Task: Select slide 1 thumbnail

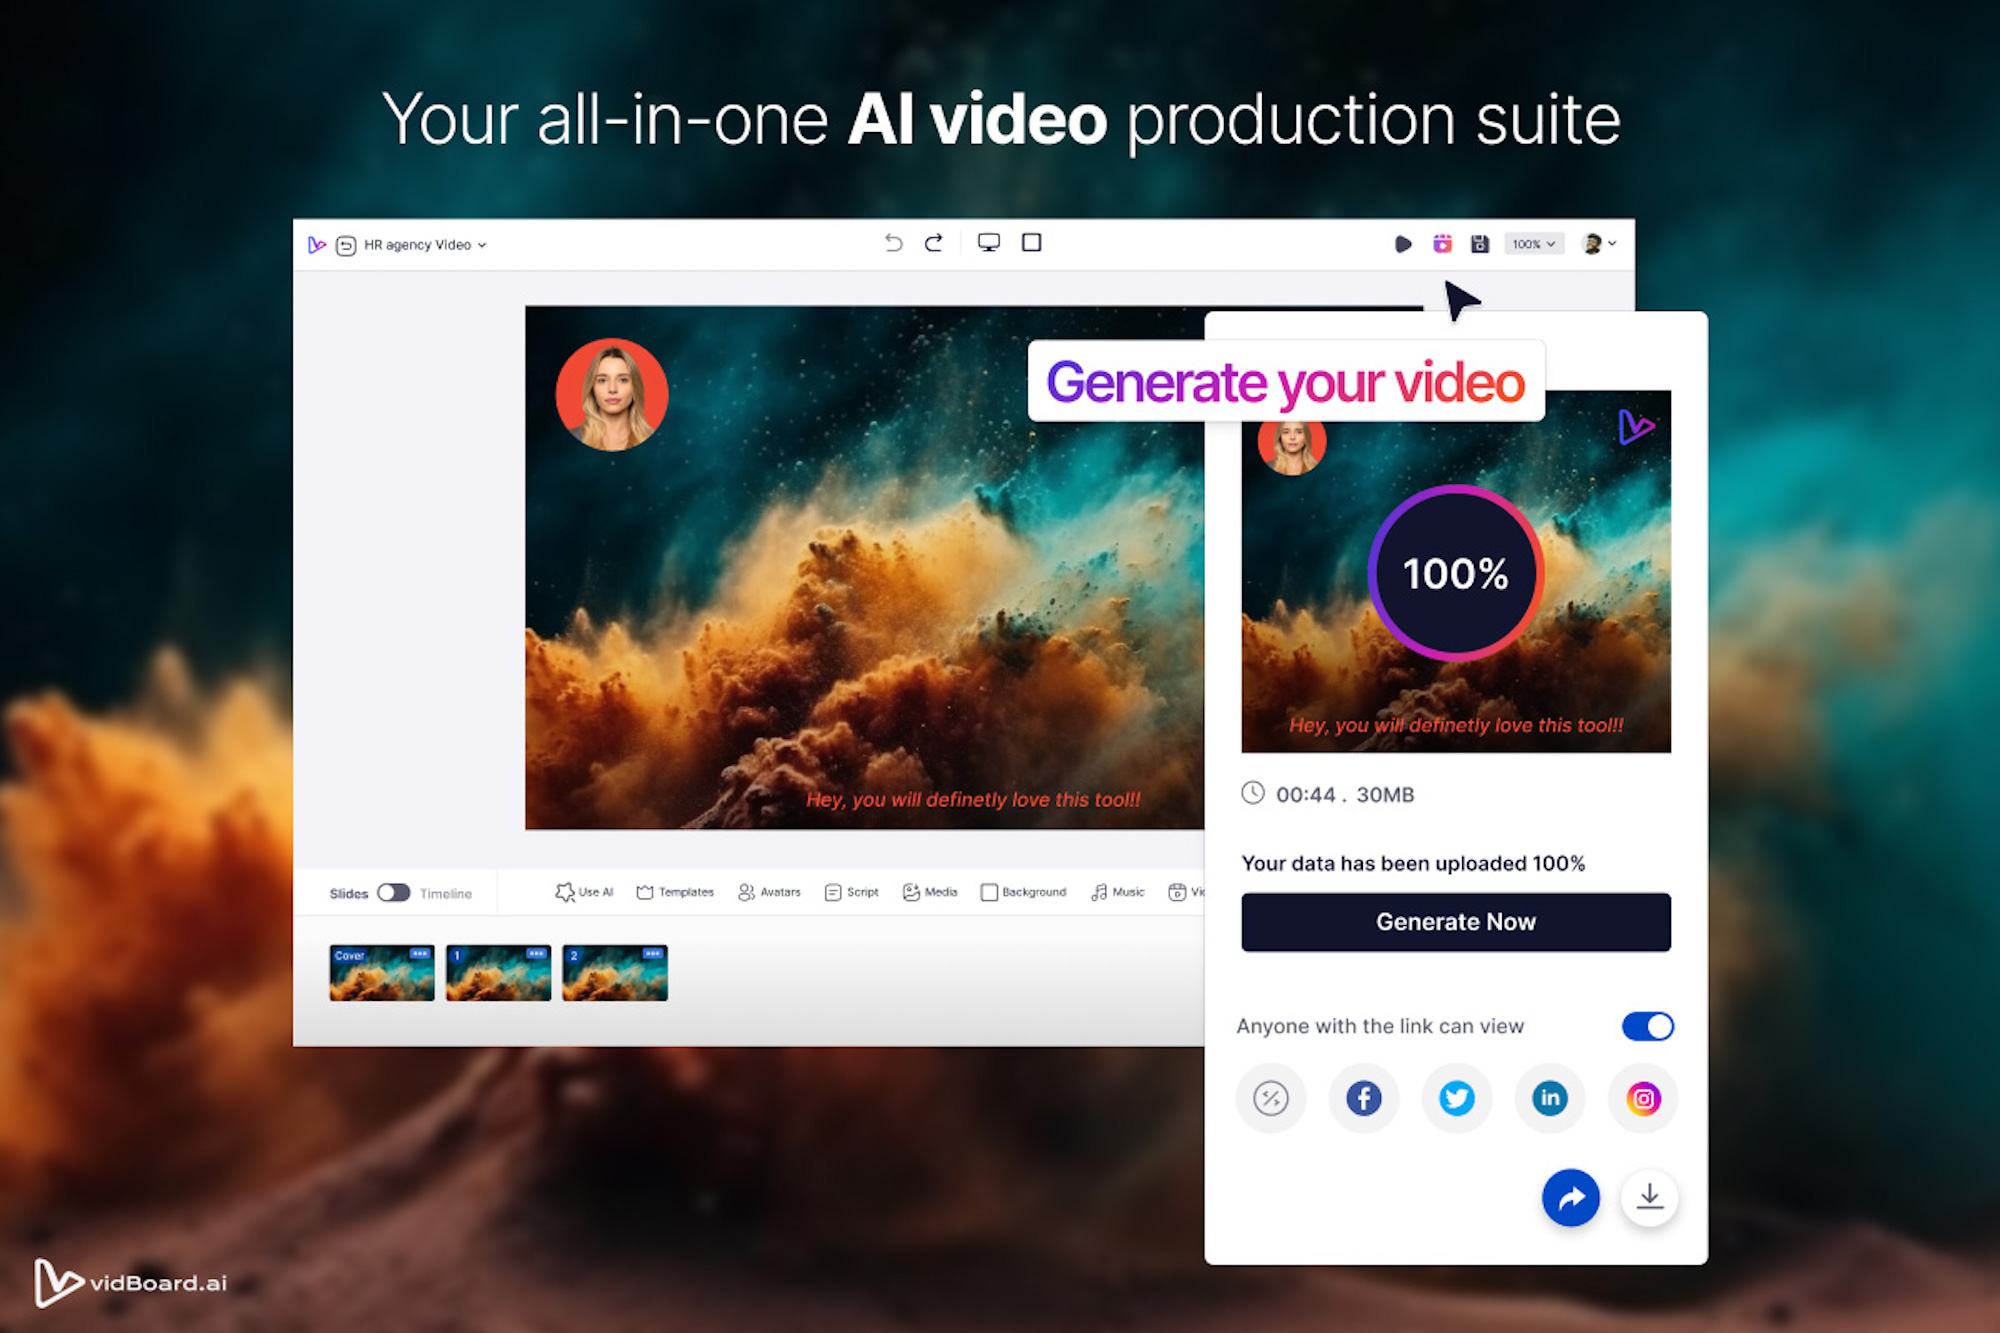Action: [x=498, y=973]
